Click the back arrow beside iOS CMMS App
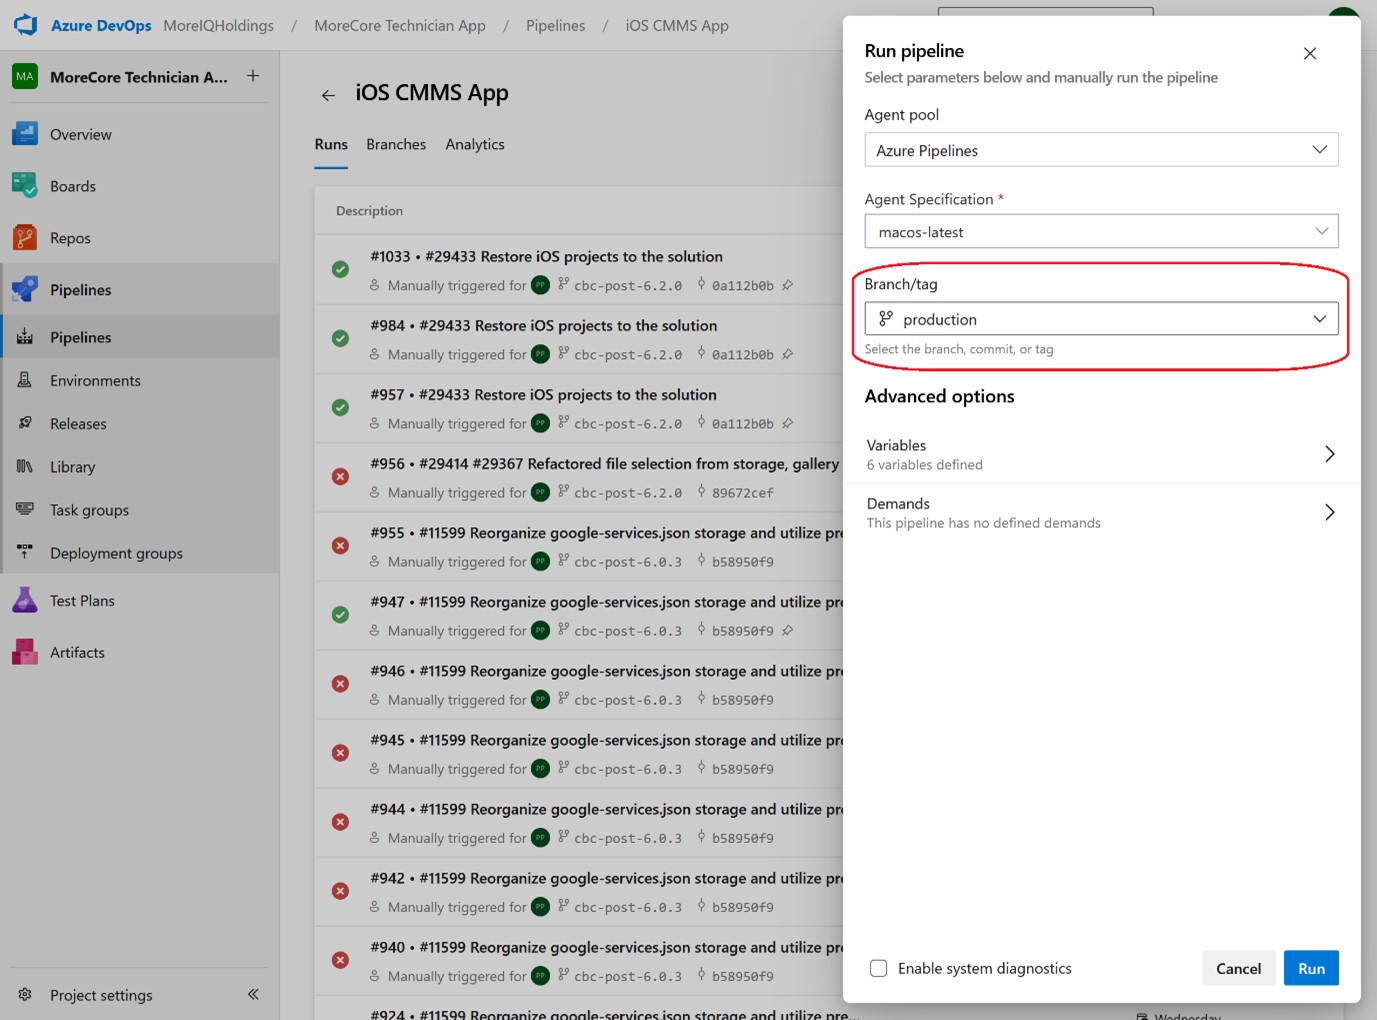Image resolution: width=1377 pixels, height=1020 pixels. point(328,95)
